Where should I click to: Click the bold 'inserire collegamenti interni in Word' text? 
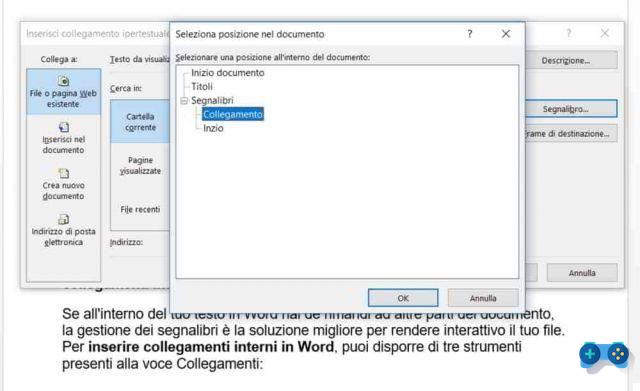tap(211, 347)
